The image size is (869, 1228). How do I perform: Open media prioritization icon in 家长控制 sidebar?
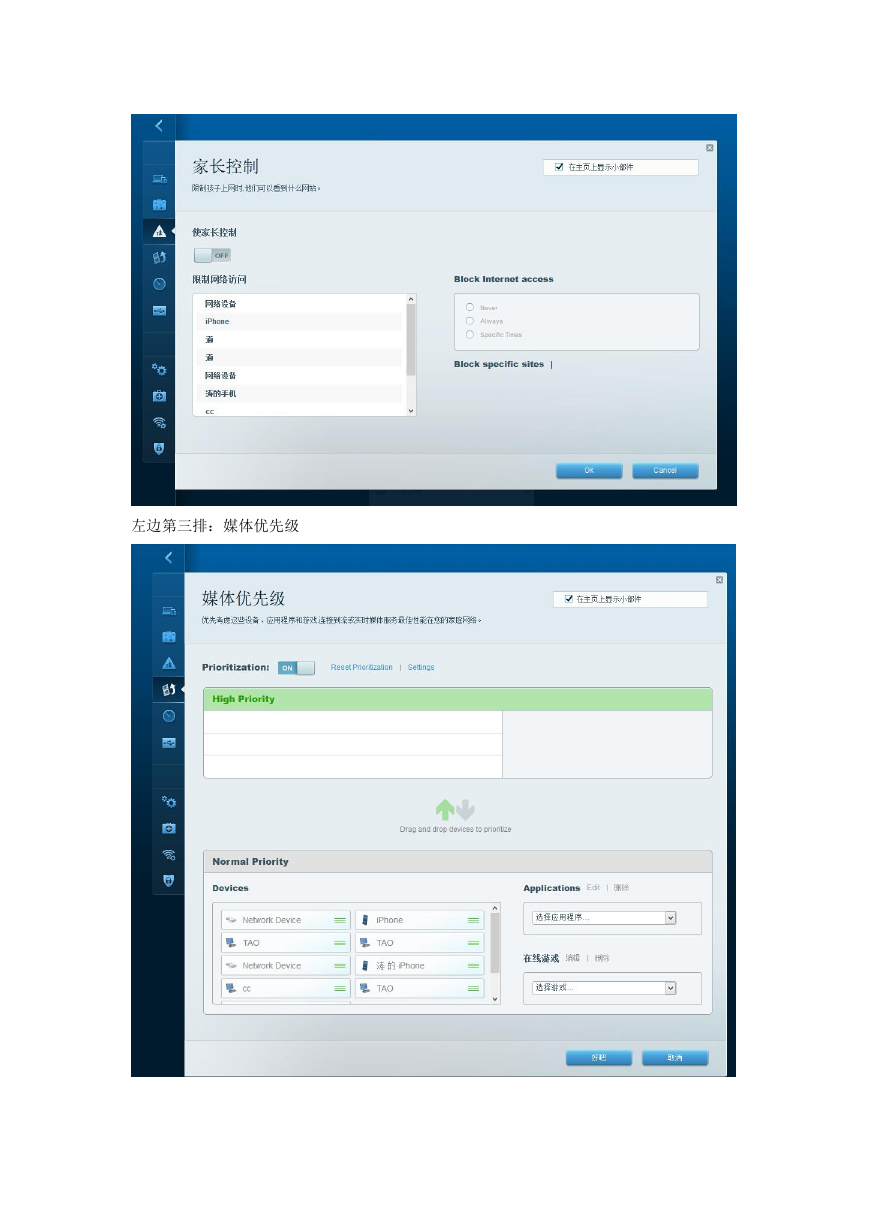click(159, 257)
